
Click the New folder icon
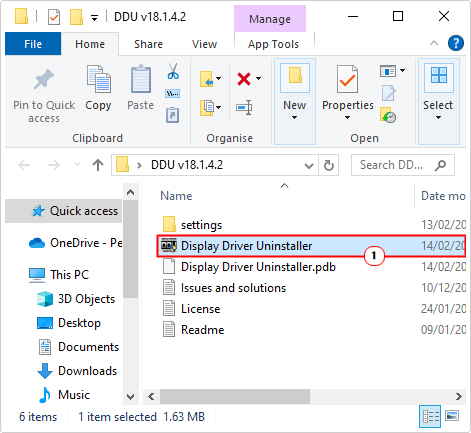(295, 76)
